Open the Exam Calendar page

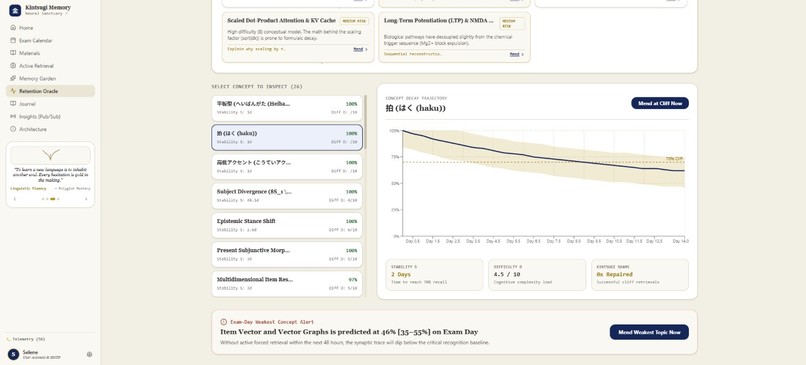[x=50, y=40]
